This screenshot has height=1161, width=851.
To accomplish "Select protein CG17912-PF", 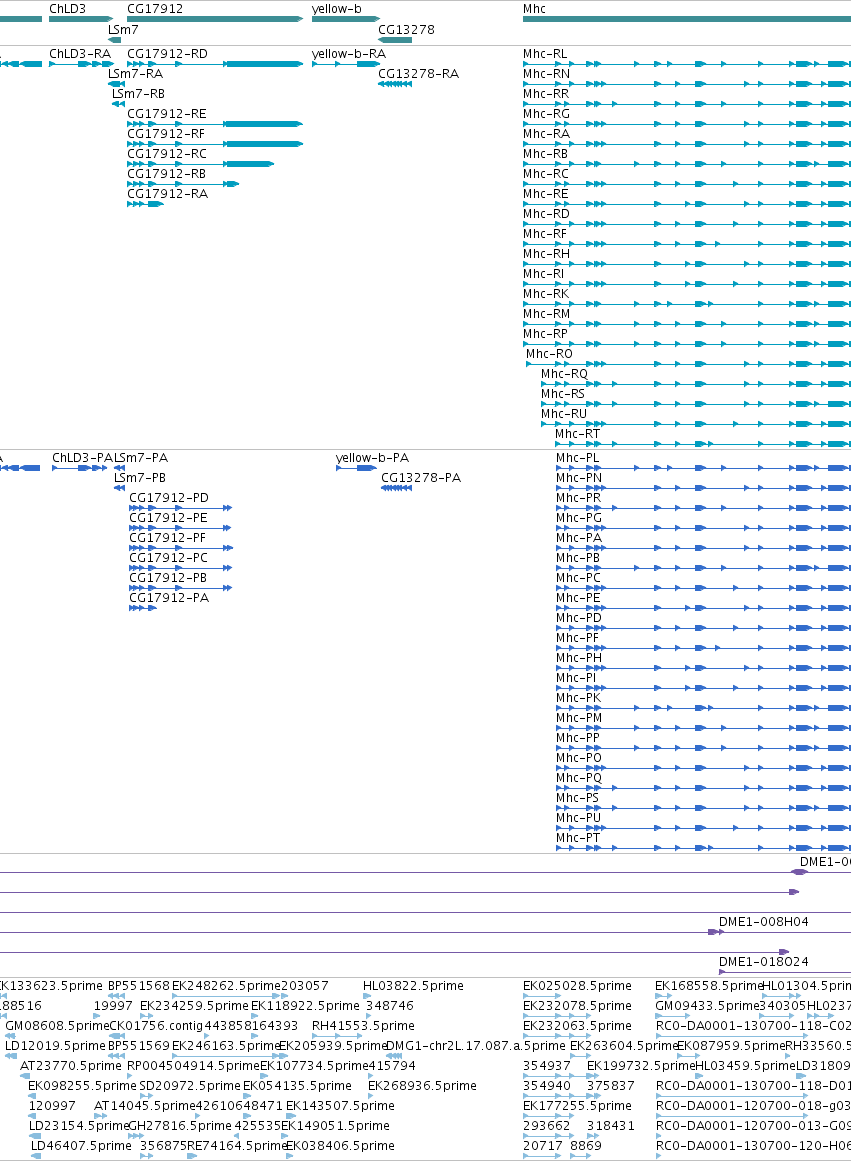I will [x=167, y=538].
